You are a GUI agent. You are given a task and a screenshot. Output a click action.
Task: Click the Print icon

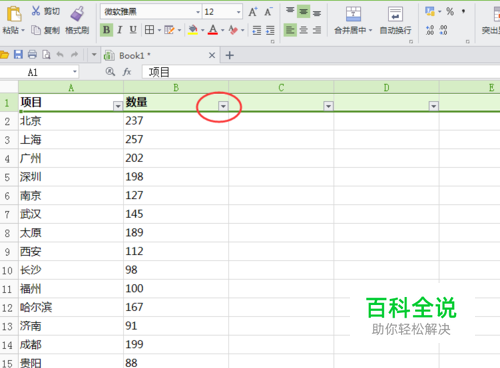pyautogui.click(x=32, y=55)
